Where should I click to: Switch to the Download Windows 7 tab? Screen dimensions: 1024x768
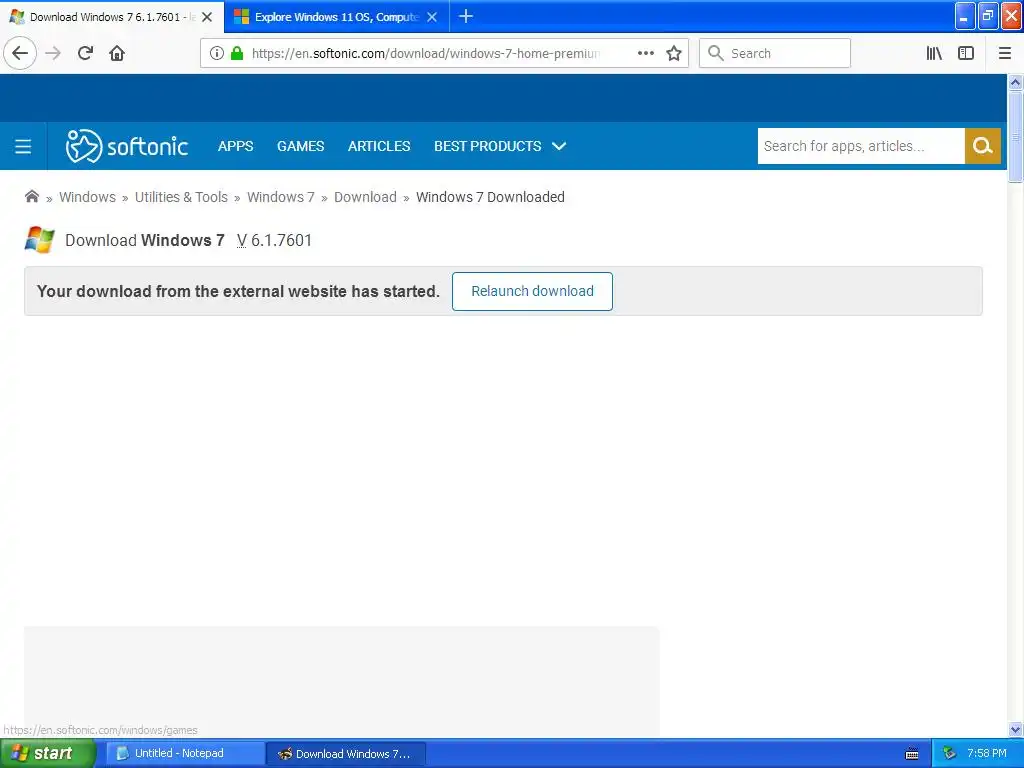click(x=112, y=17)
